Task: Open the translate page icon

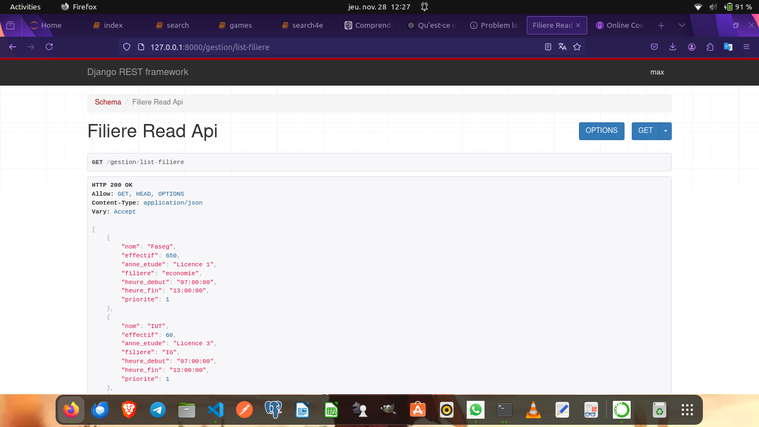Action: (x=562, y=47)
